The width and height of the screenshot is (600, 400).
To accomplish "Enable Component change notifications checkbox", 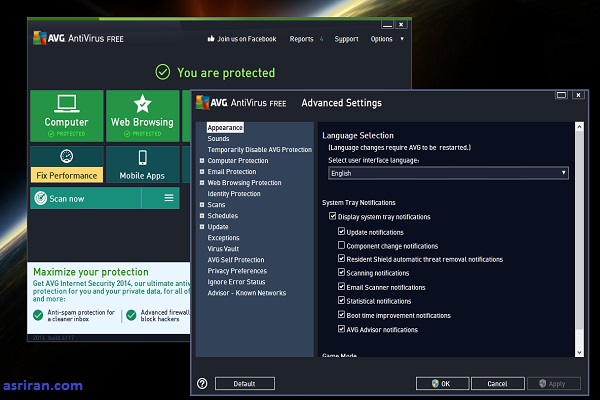I will 342,245.
